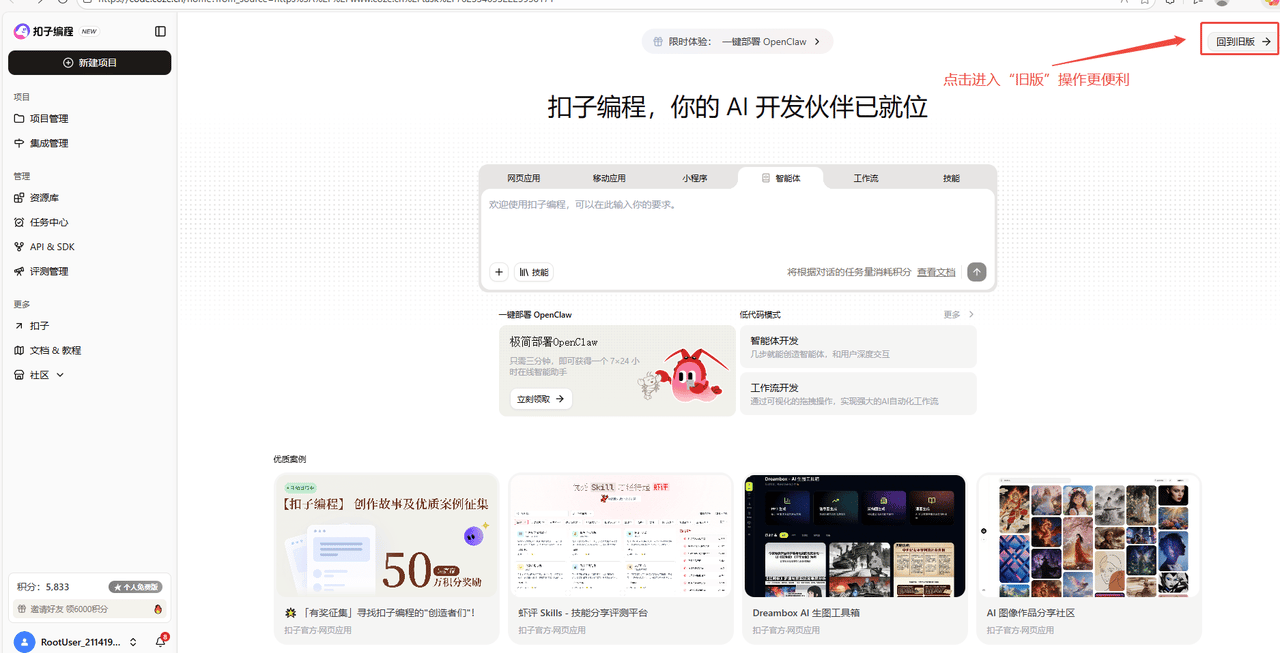
Task: Click the RootUser avatar icon
Action: [24, 642]
